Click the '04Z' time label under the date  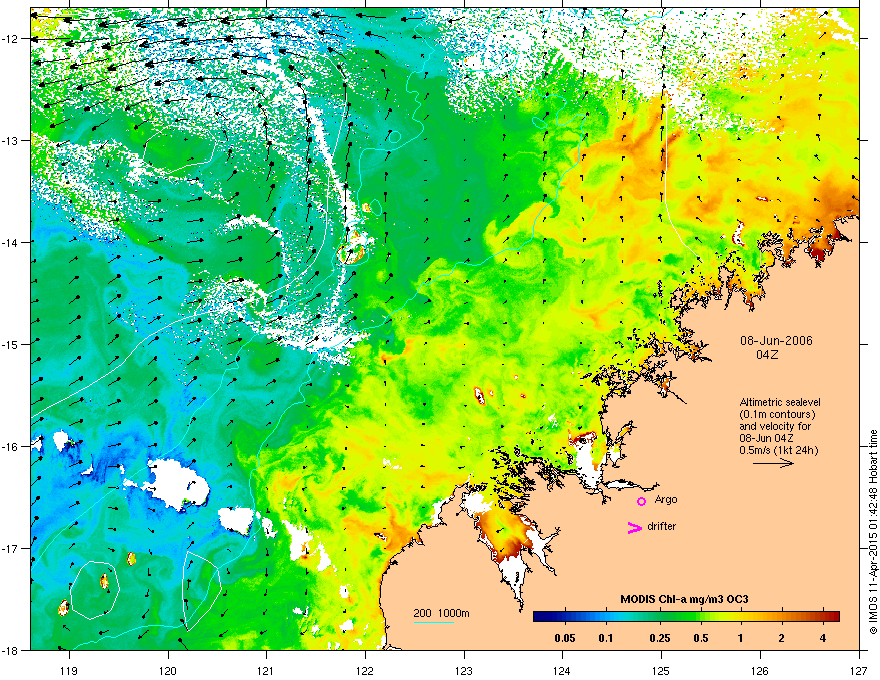(767, 355)
